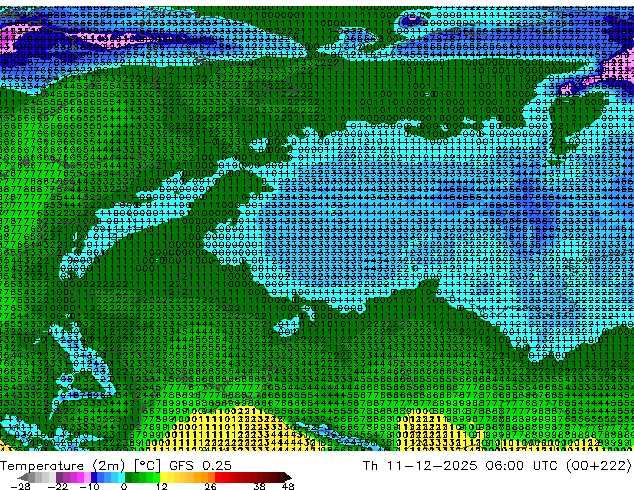634x490 pixels.
Task: Click the grey arrow tip starting the scale at -28
Action: click(x=23, y=477)
